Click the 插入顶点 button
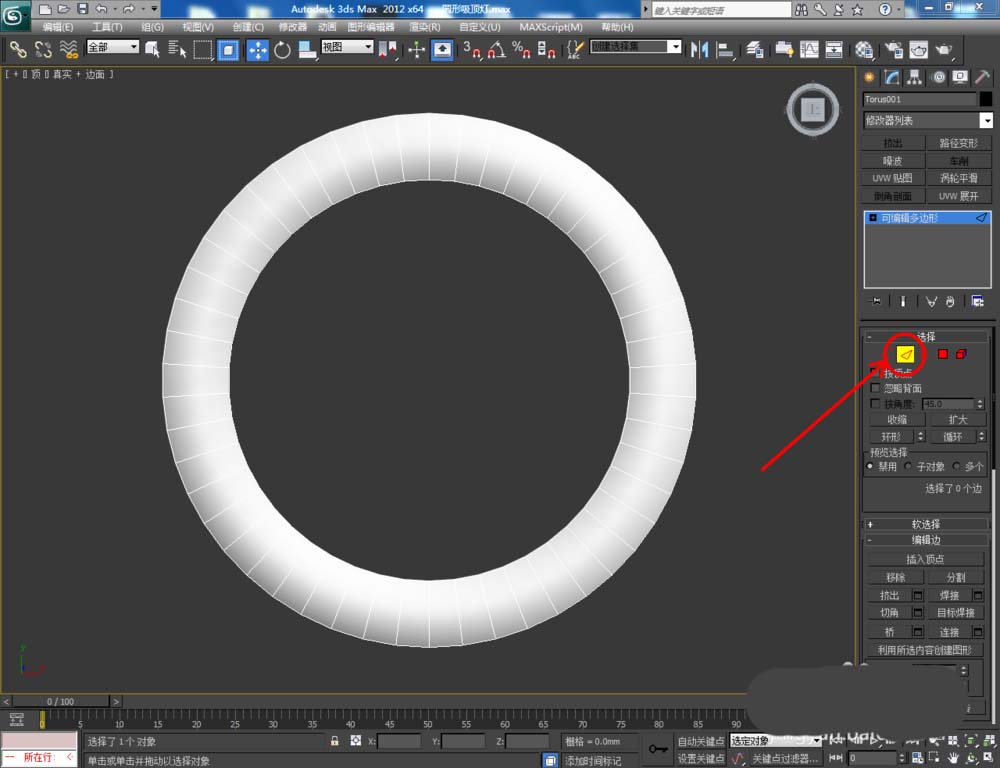The height and width of the screenshot is (768, 1000). 925,559
